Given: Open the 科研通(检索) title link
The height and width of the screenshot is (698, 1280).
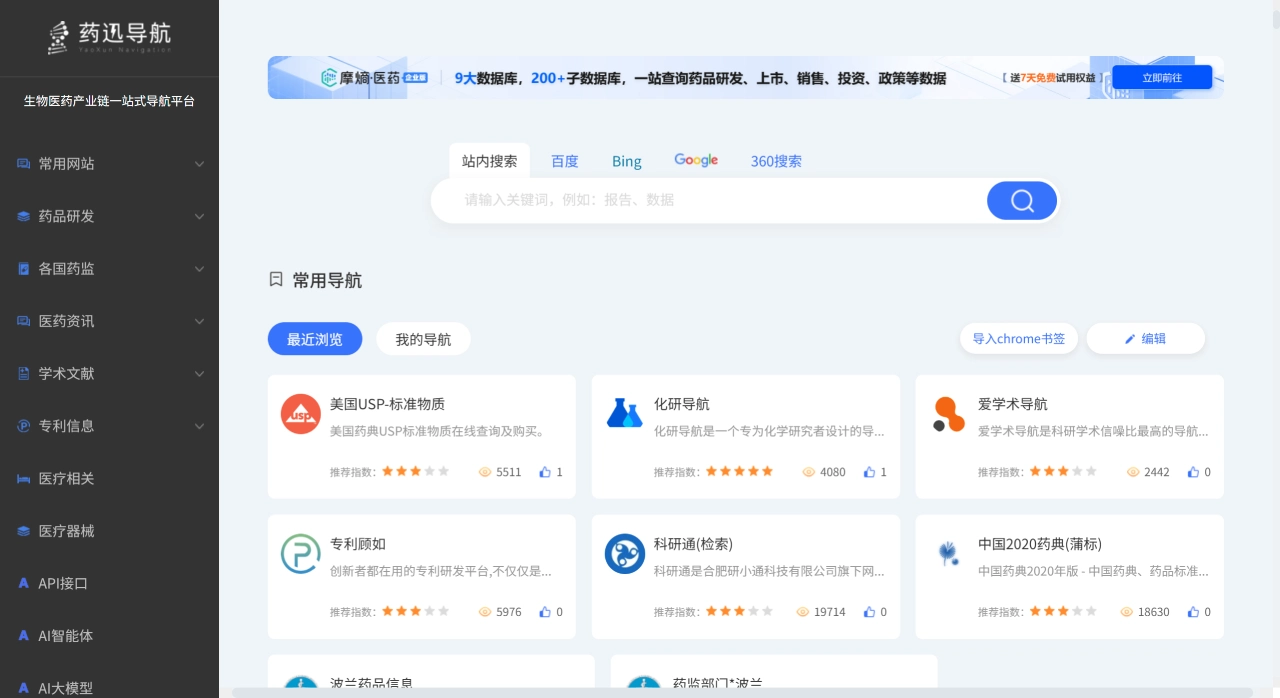Looking at the screenshot, I should (x=693, y=544).
